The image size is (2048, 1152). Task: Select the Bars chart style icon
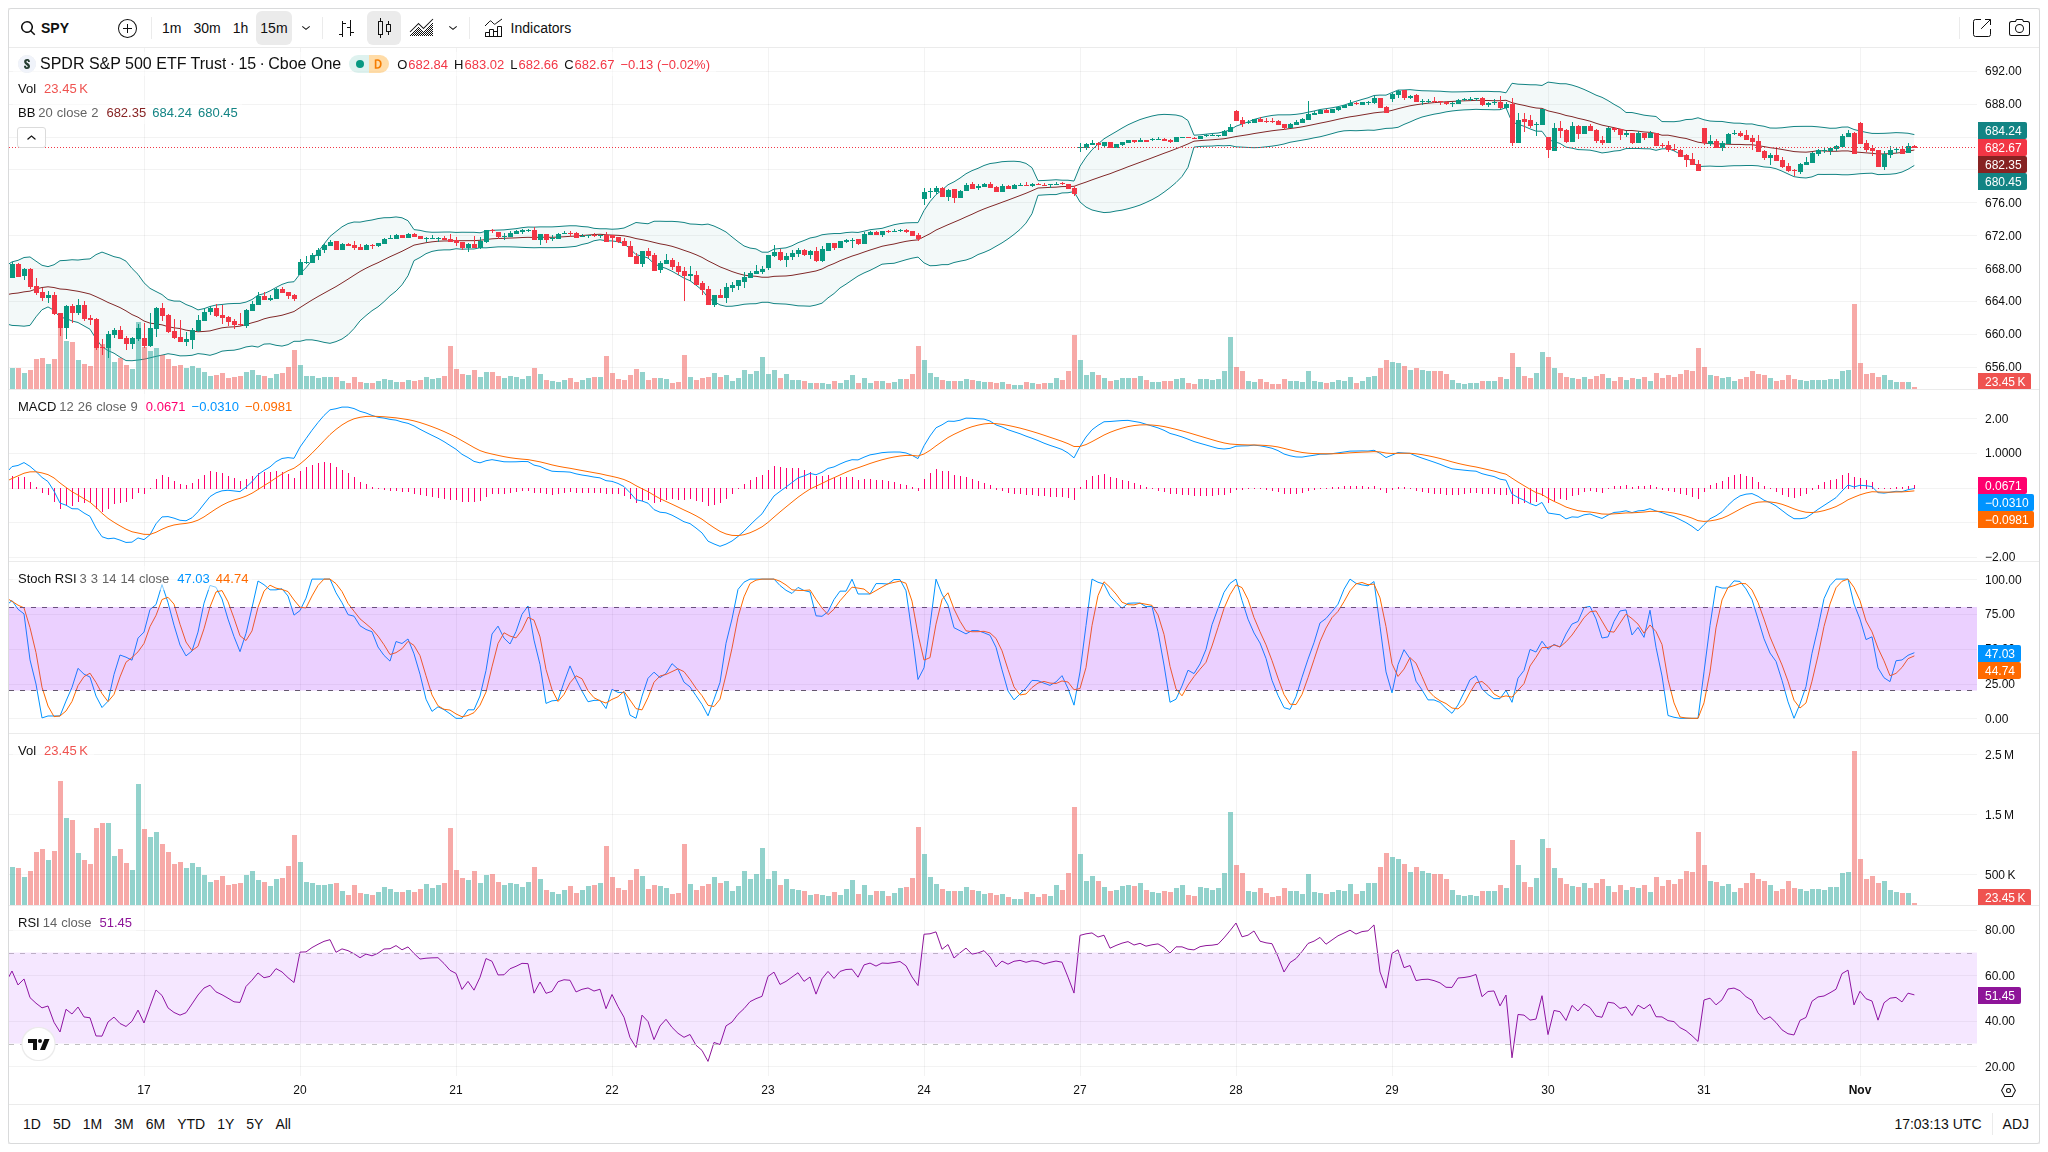346,28
